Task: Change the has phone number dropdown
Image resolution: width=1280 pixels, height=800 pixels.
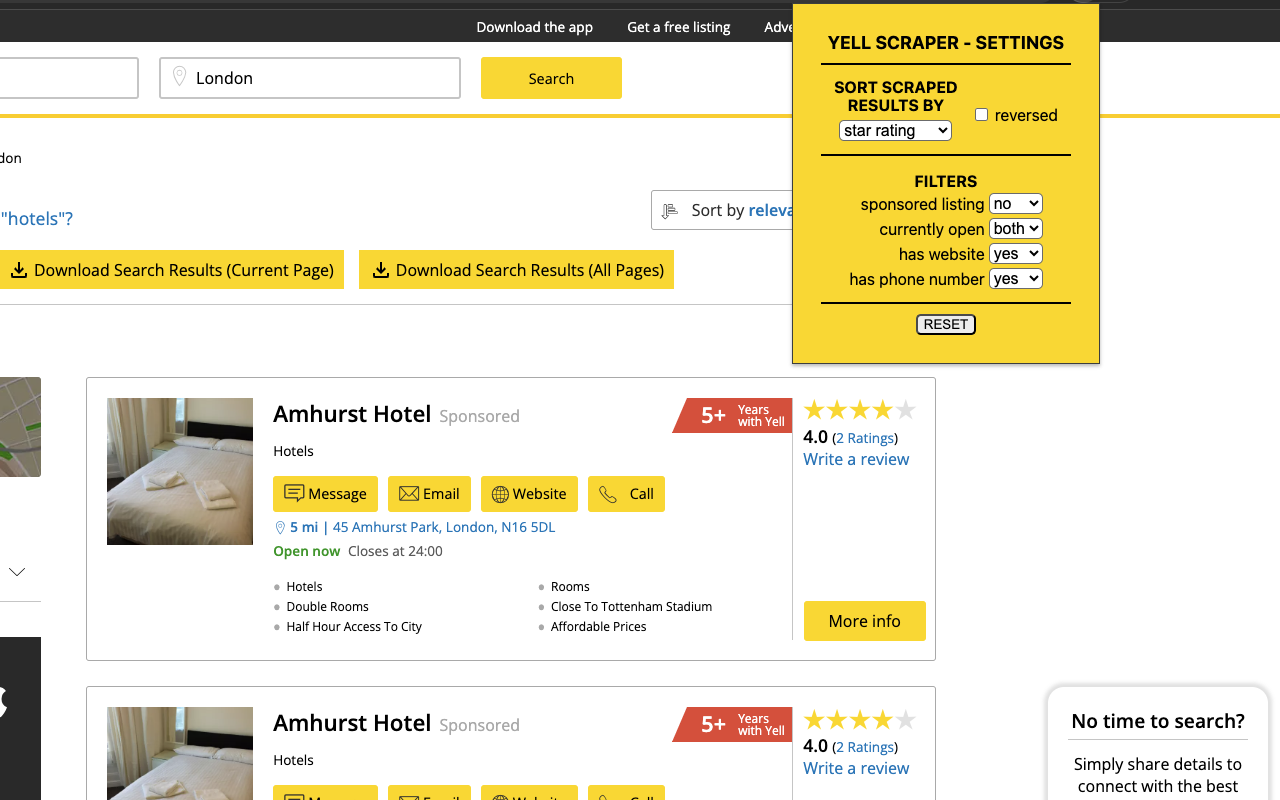Action: pyautogui.click(x=1015, y=279)
